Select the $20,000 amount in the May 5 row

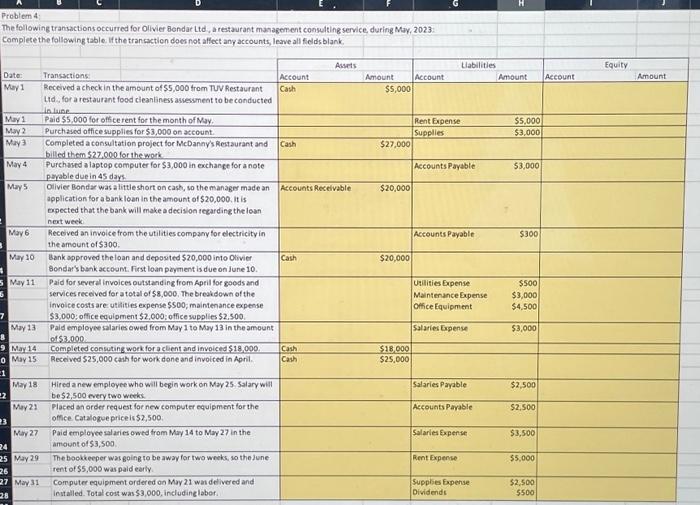point(395,188)
